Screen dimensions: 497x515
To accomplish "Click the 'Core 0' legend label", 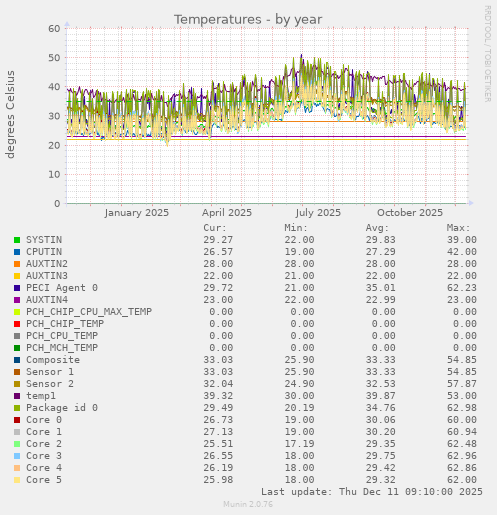I will pyautogui.click(x=44, y=420).
